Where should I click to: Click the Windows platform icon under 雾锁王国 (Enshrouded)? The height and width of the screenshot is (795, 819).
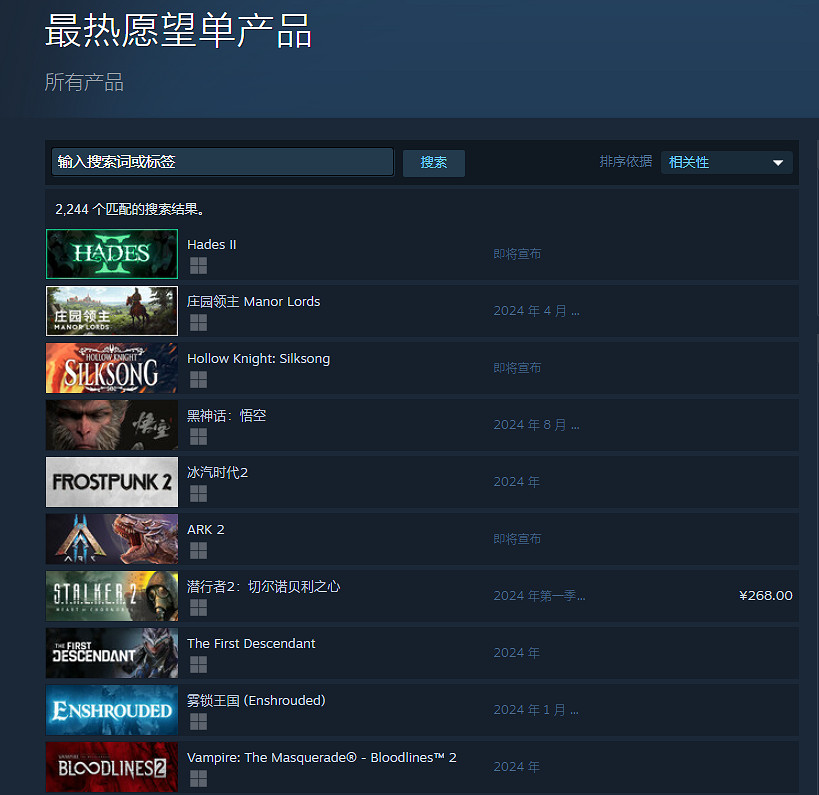pos(198,722)
